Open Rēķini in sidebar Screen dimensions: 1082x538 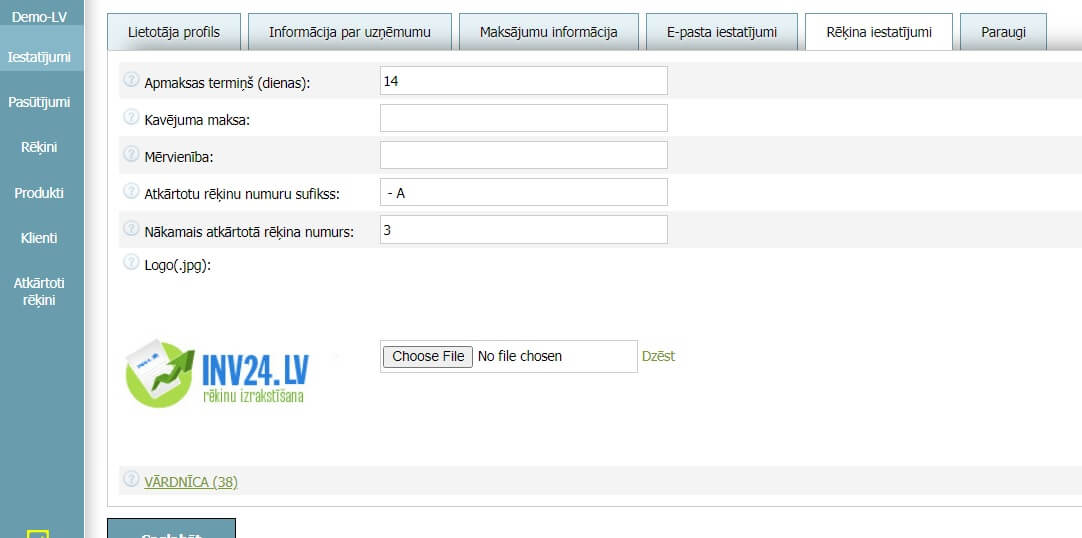click(39, 148)
